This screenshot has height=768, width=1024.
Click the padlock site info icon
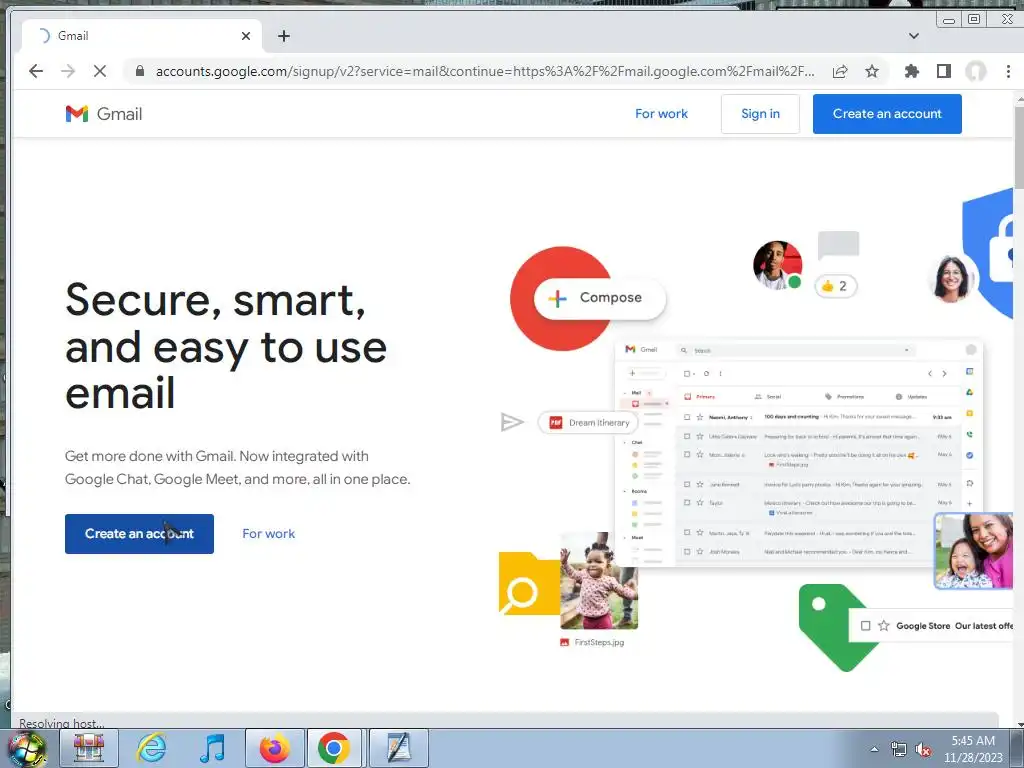pos(140,71)
